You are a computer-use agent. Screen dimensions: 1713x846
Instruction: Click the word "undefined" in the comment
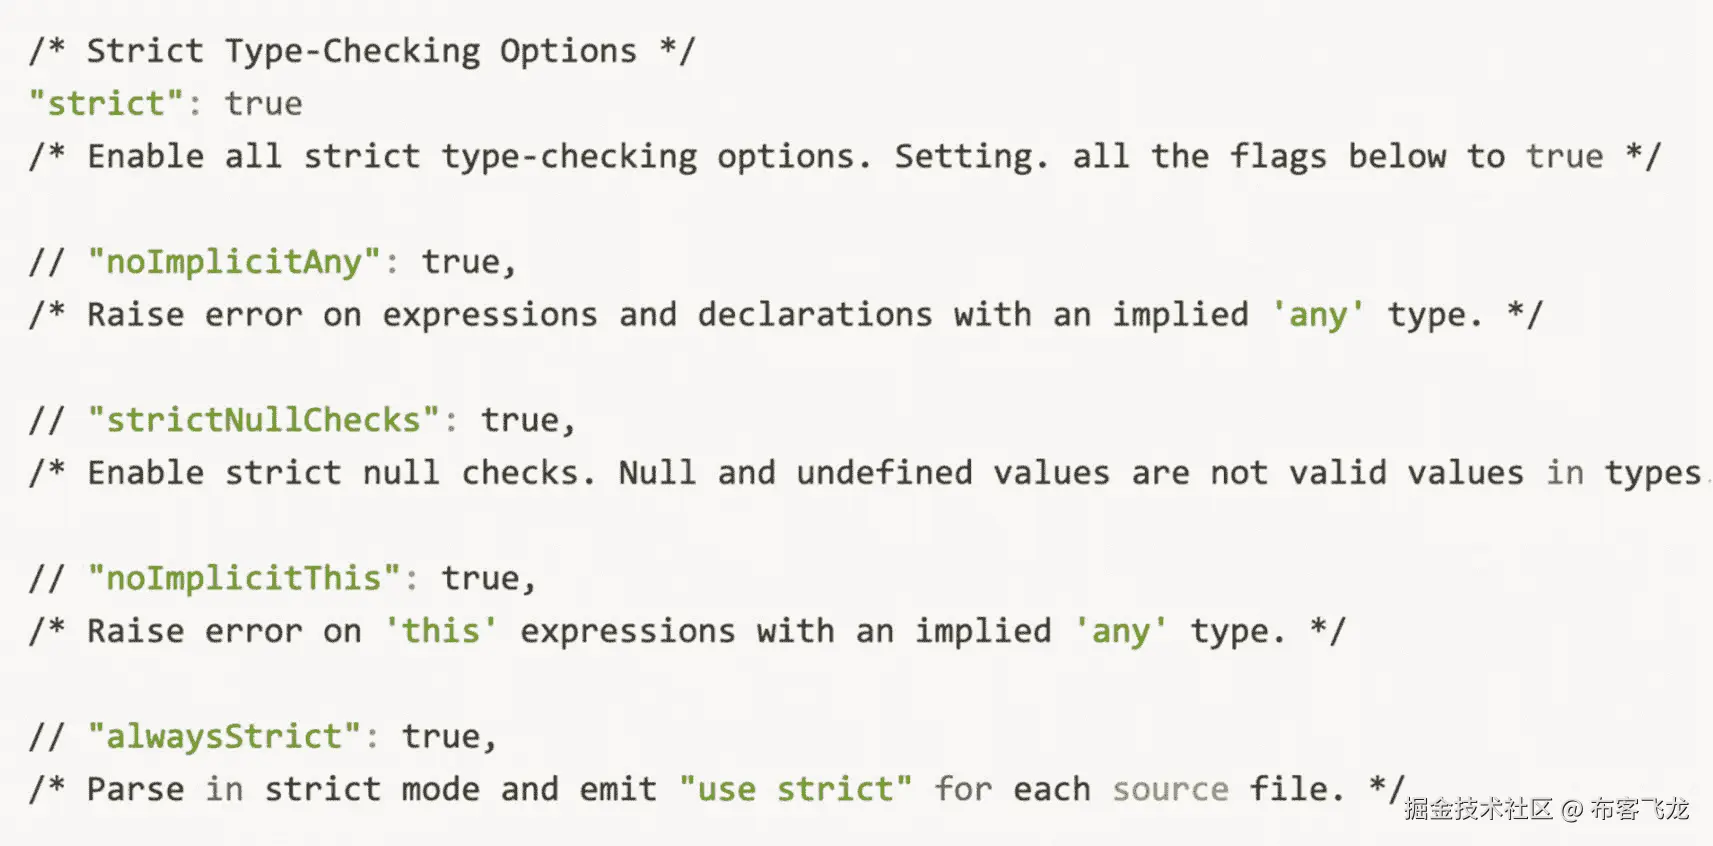point(884,473)
